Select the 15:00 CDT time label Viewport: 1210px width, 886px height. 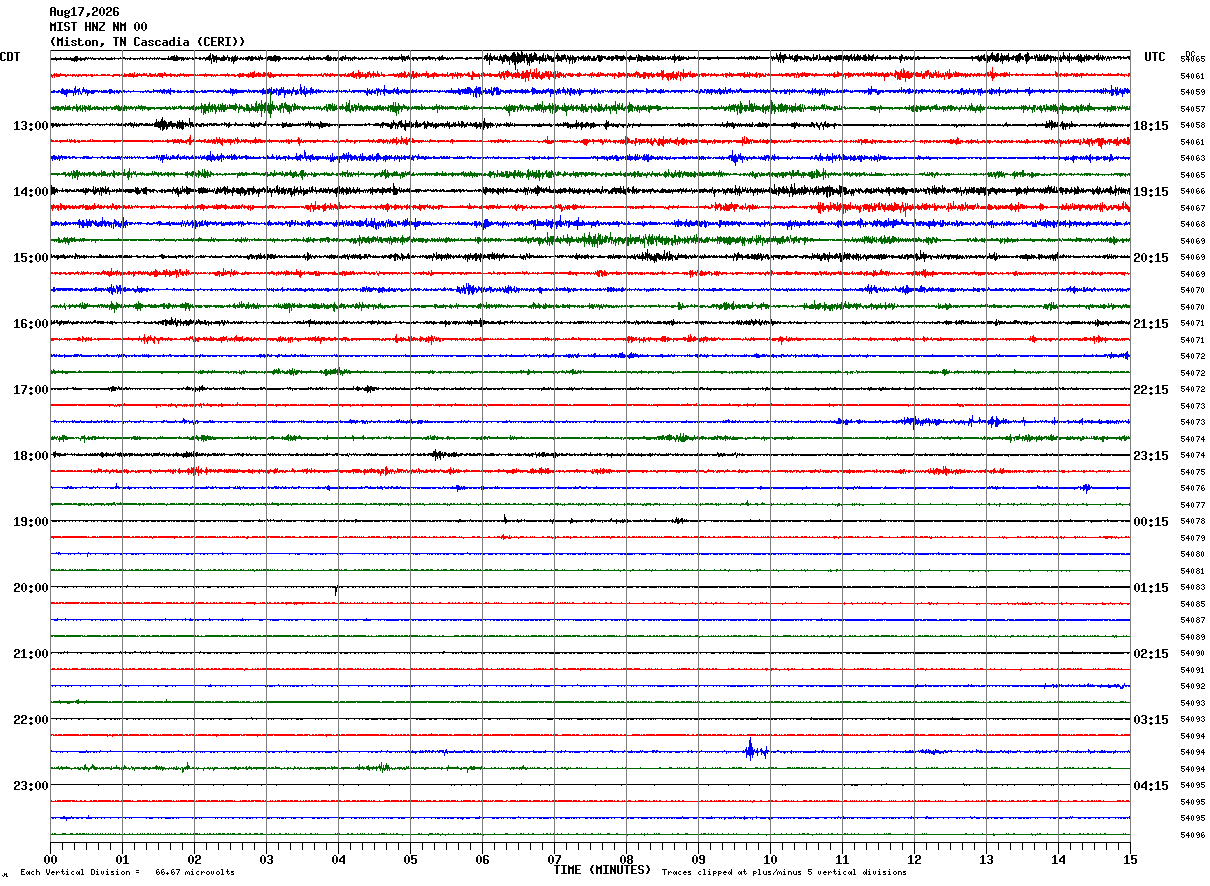point(30,257)
